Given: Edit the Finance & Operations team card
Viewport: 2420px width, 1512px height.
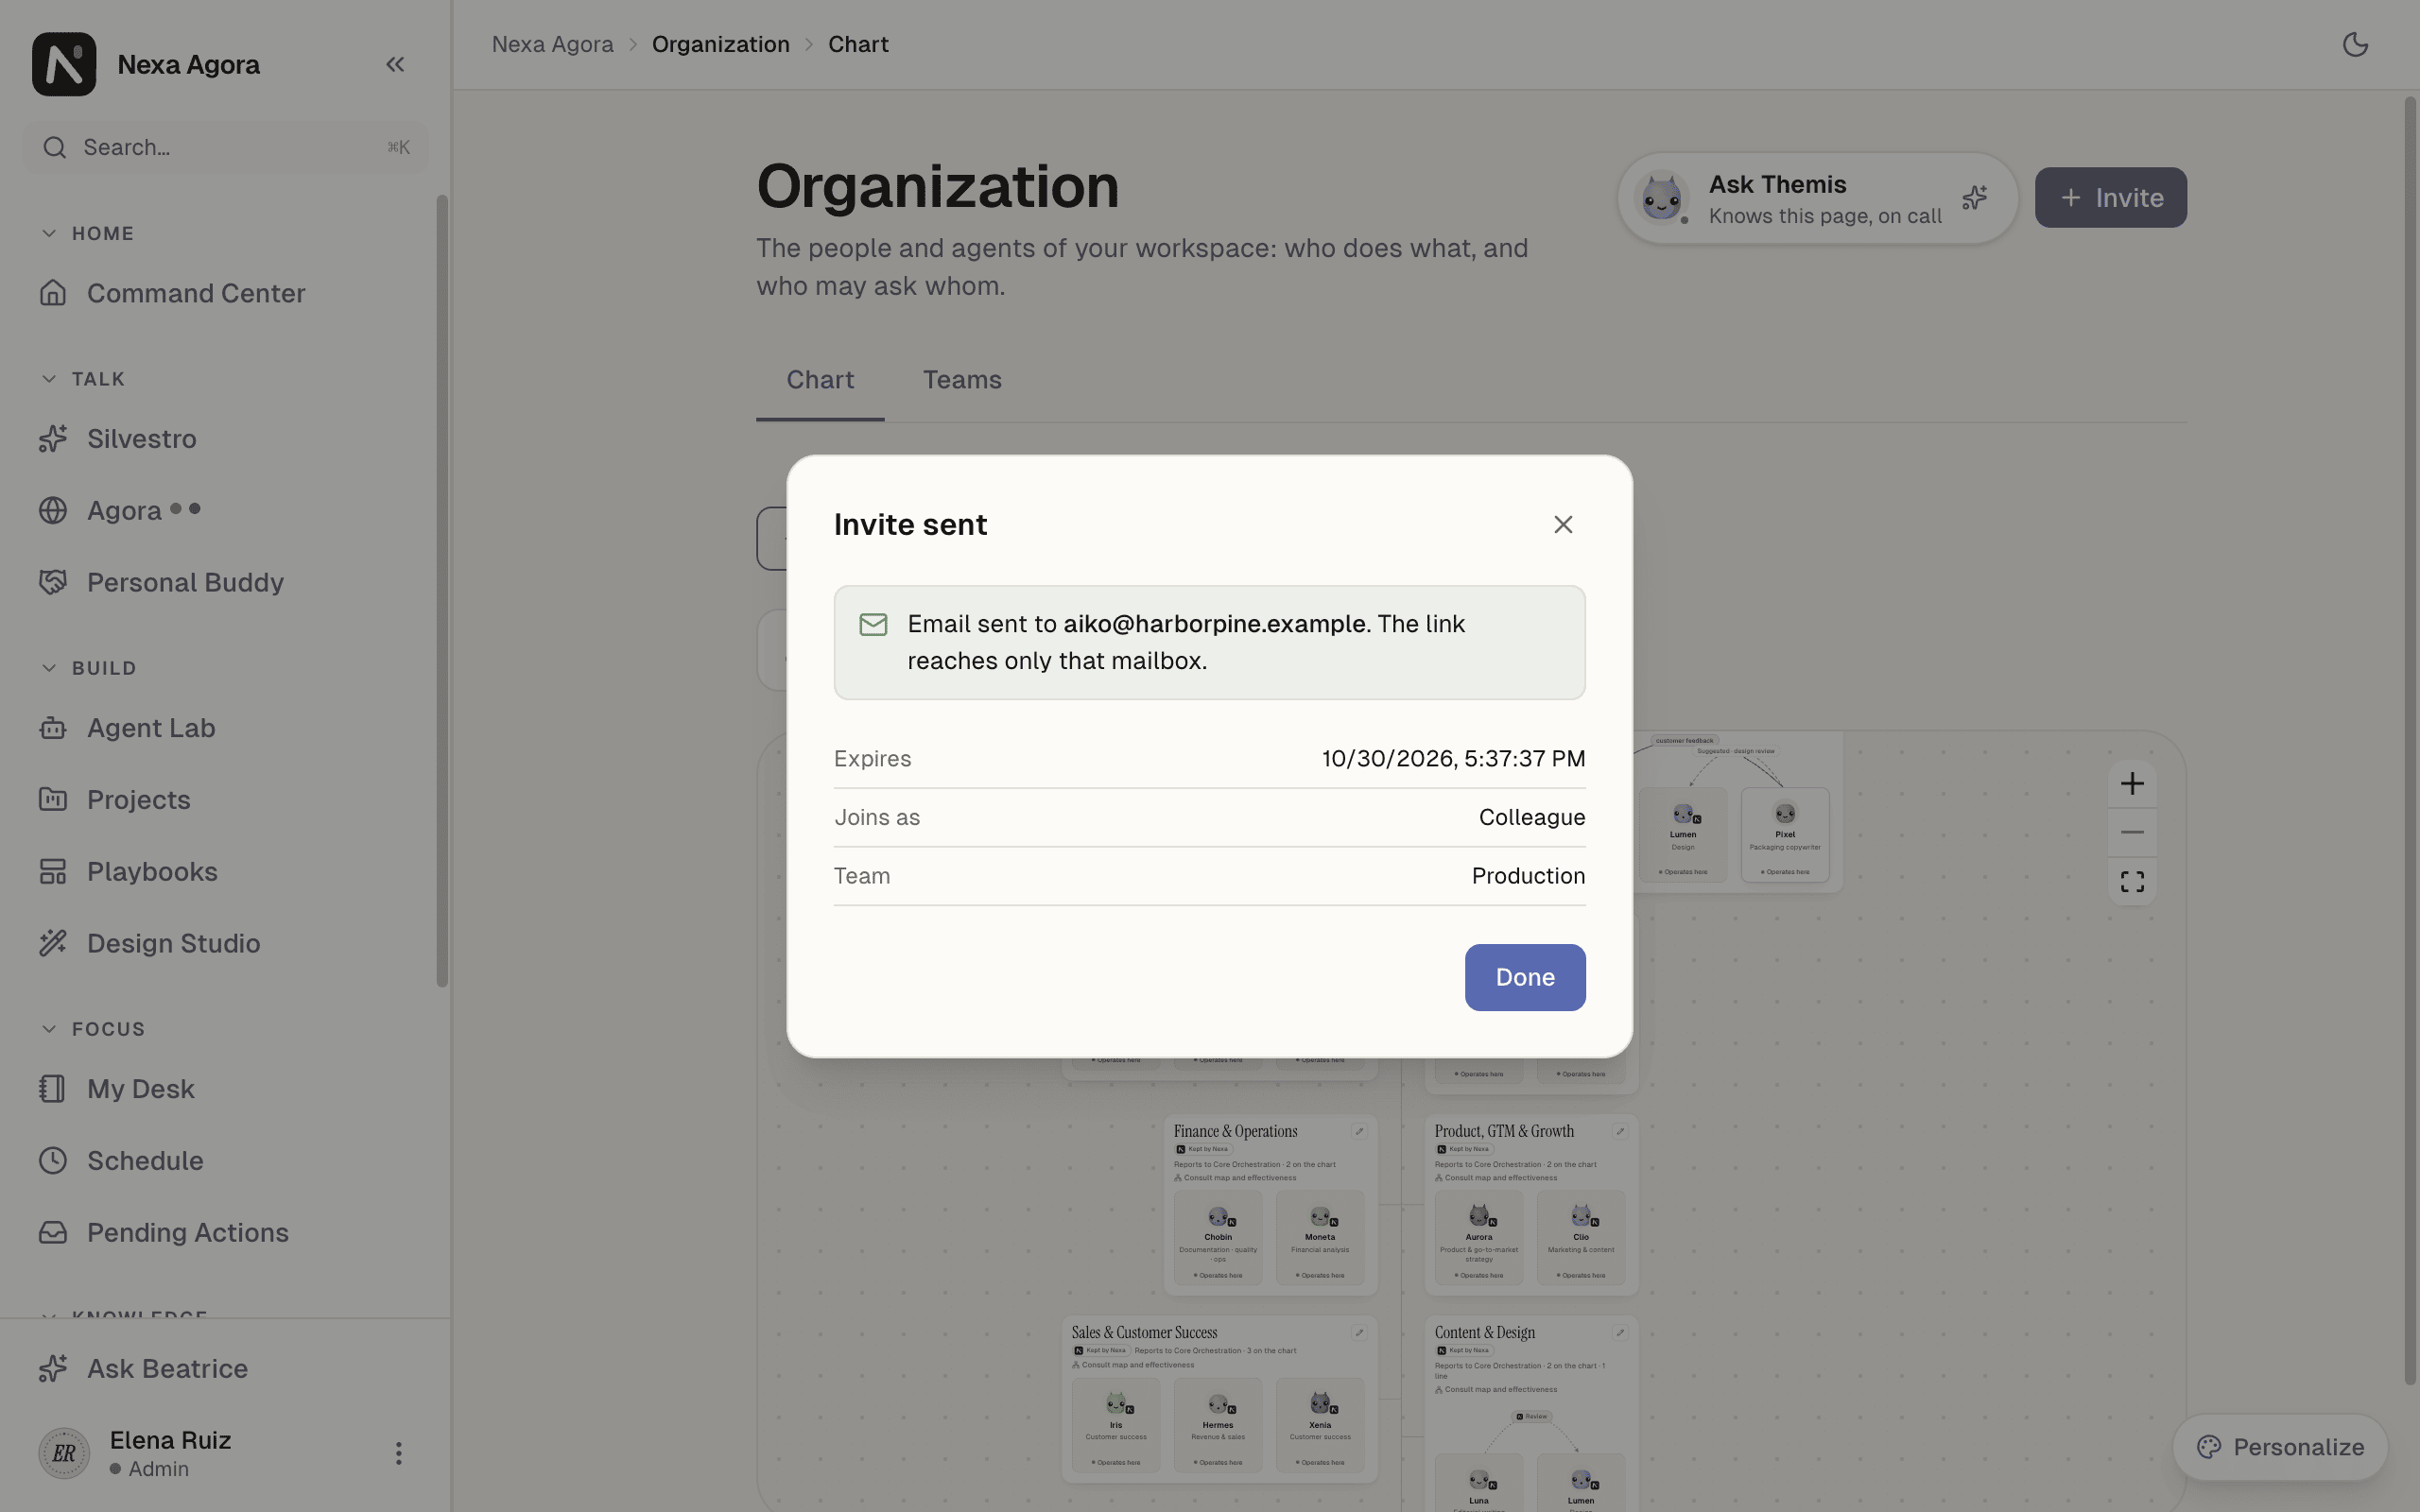Looking at the screenshot, I should 1359,1132.
